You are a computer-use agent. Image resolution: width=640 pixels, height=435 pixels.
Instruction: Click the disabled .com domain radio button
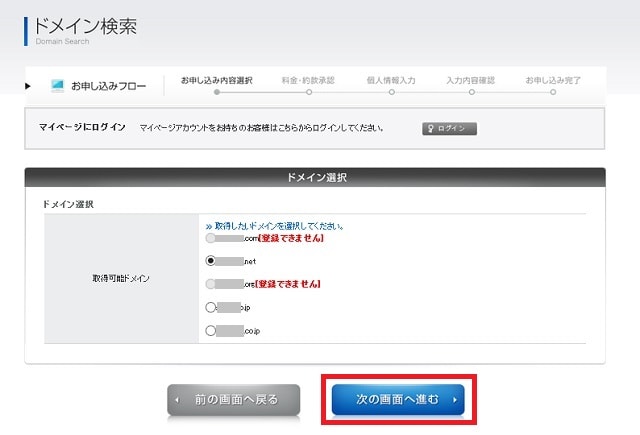click(210, 238)
